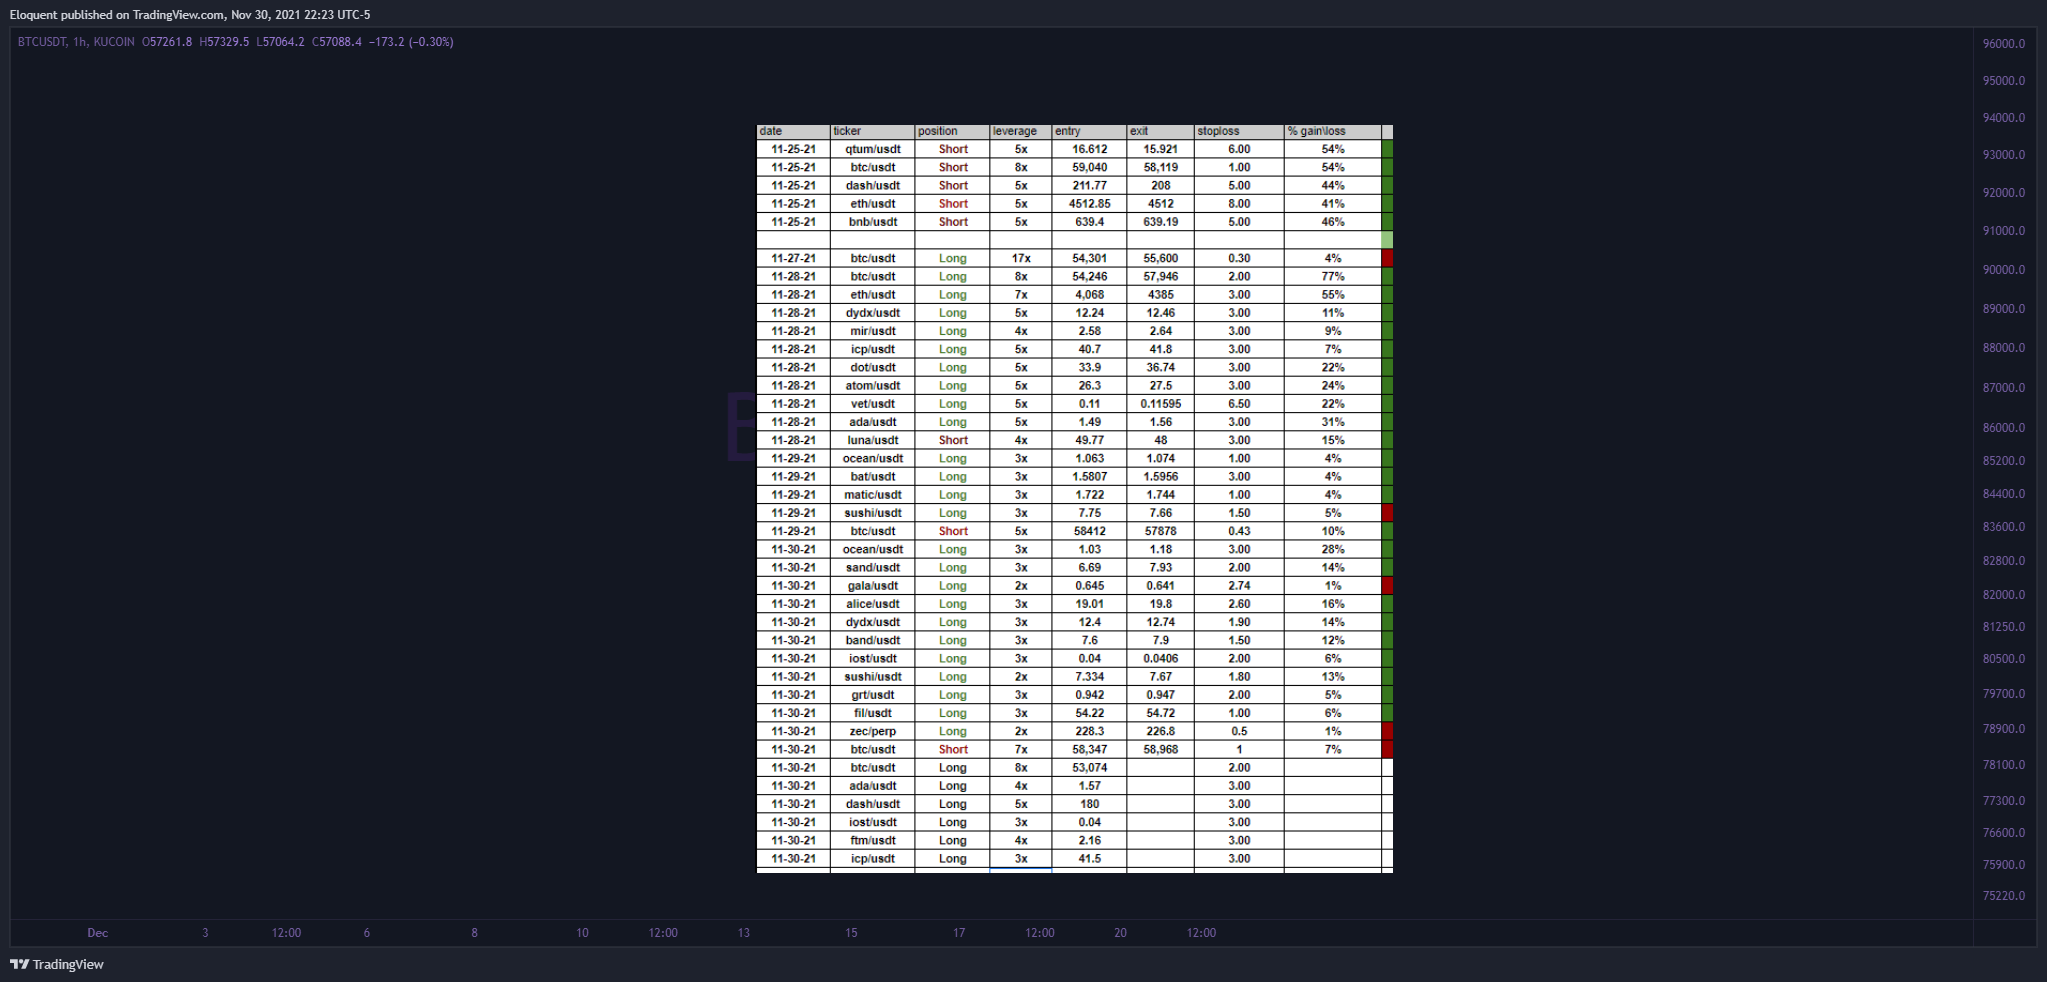Click the 17x leverage cell
The image size is (2047, 982).
click(x=1020, y=258)
